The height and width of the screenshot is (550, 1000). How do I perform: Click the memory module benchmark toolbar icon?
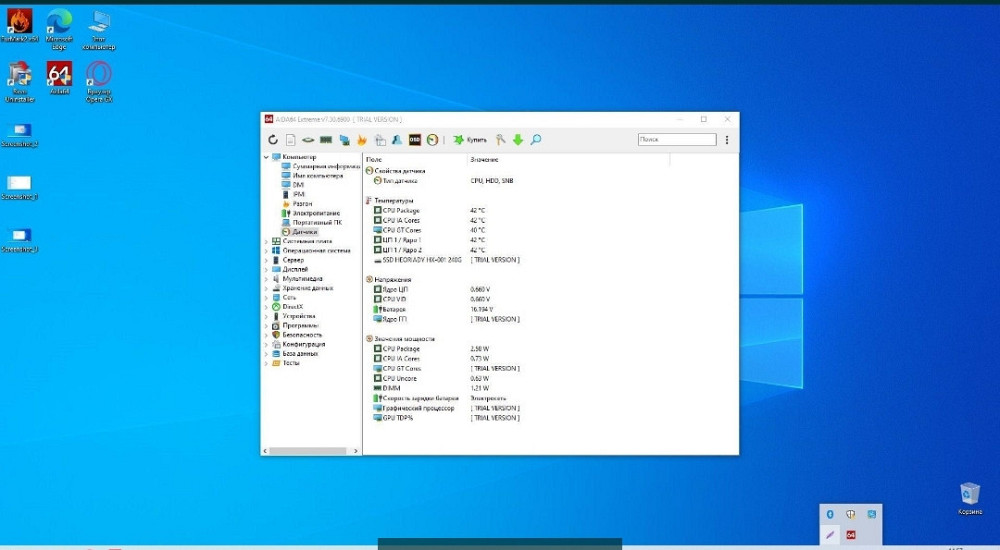tap(325, 140)
